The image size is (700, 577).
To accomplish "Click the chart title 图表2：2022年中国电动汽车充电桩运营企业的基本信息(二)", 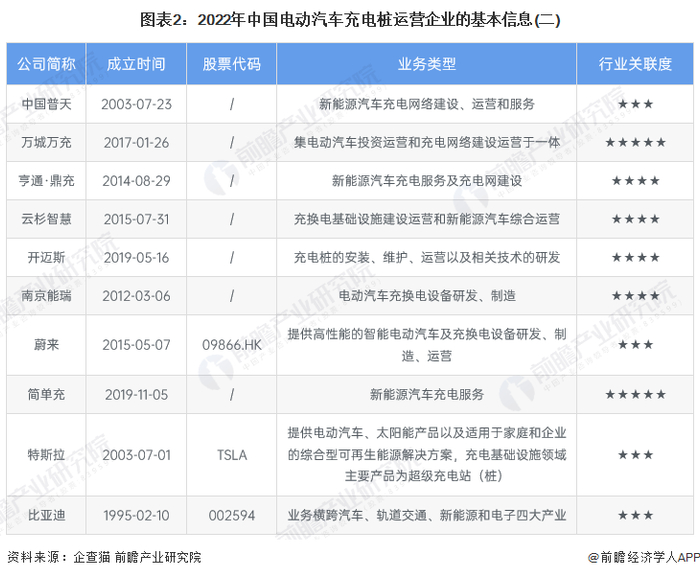I will (x=350, y=20).
